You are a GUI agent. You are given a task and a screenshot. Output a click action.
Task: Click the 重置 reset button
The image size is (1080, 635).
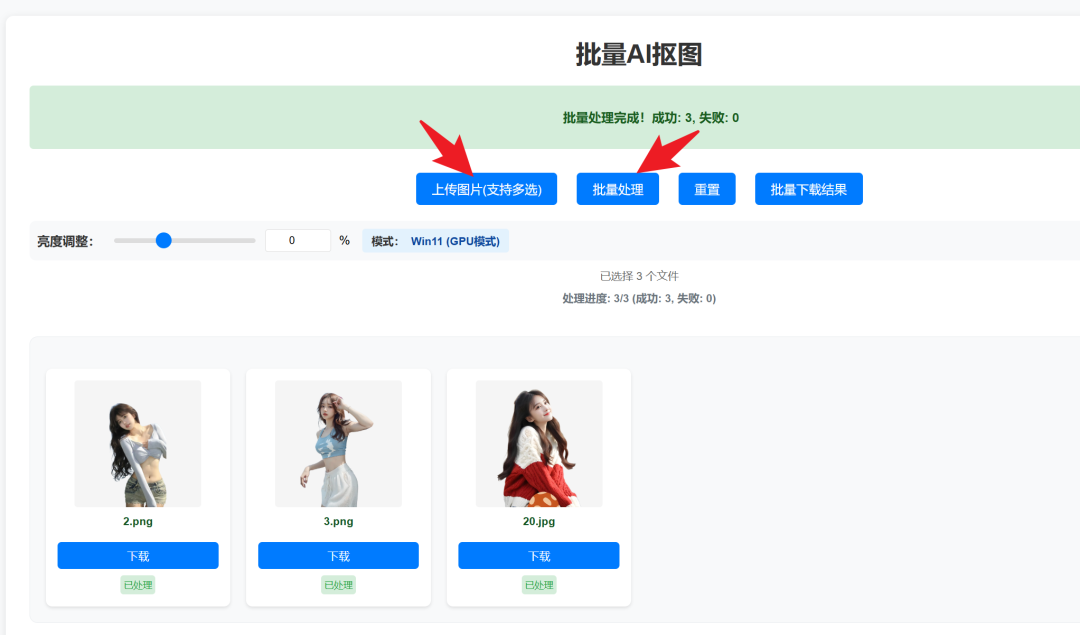[x=706, y=188]
